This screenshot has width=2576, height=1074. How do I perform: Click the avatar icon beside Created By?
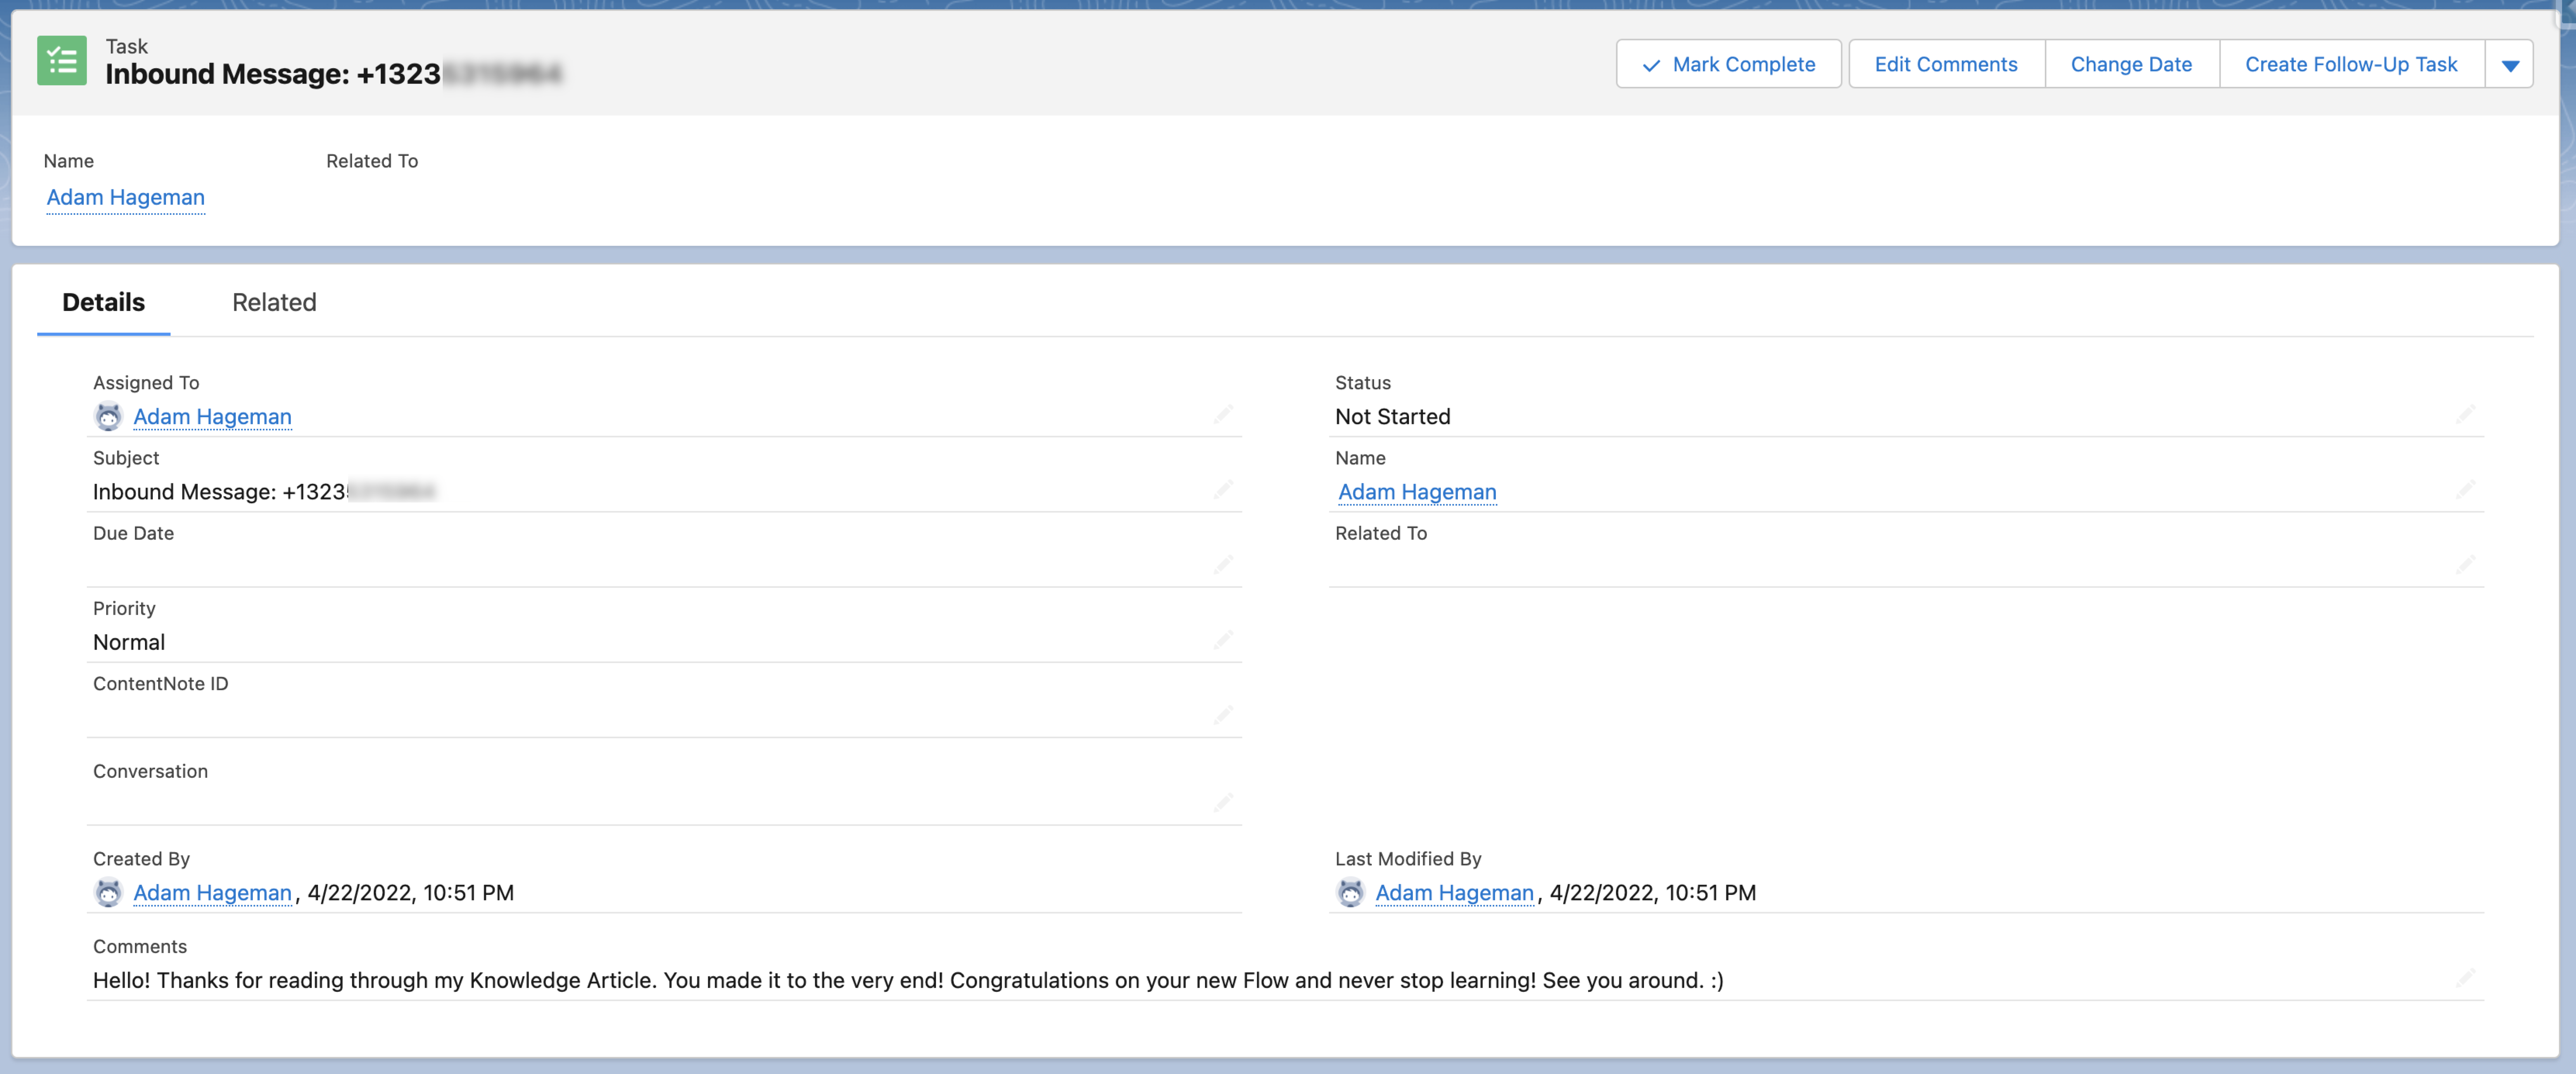click(x=108, y=892)
